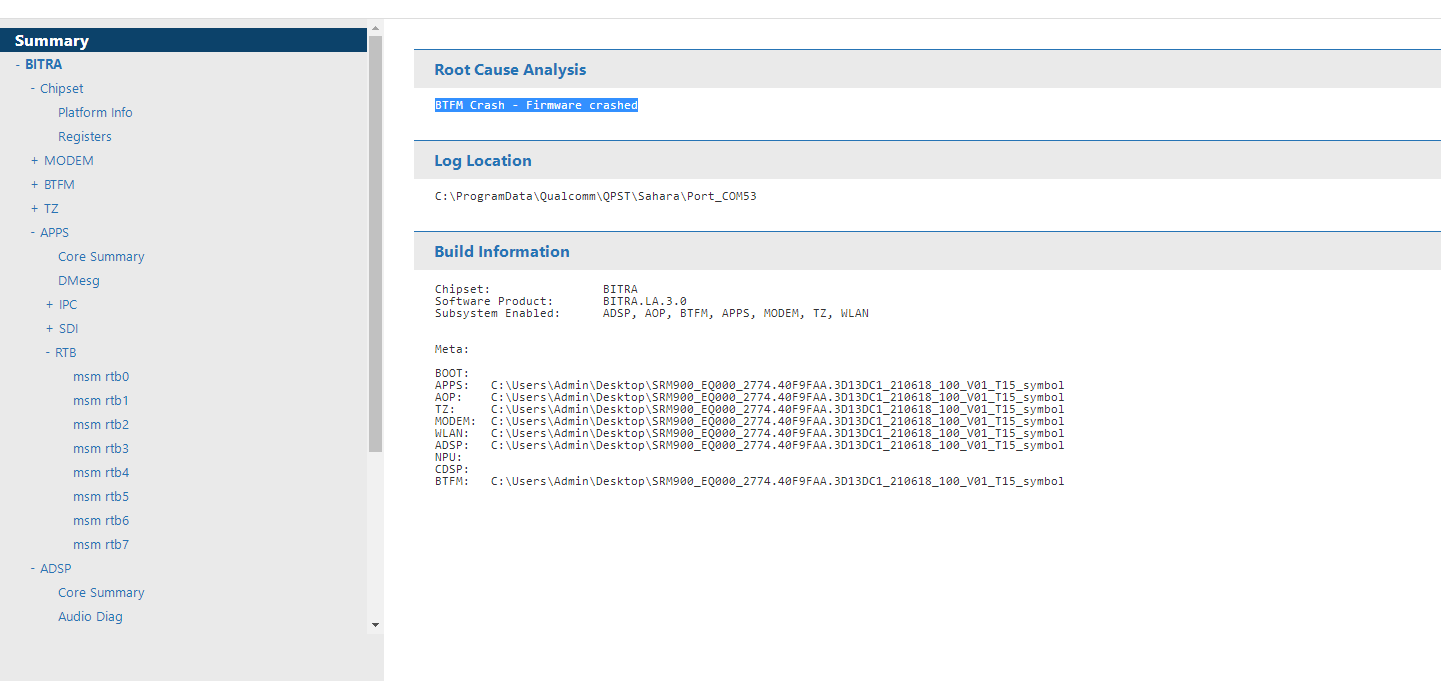Click the Log Location heading

483,160
